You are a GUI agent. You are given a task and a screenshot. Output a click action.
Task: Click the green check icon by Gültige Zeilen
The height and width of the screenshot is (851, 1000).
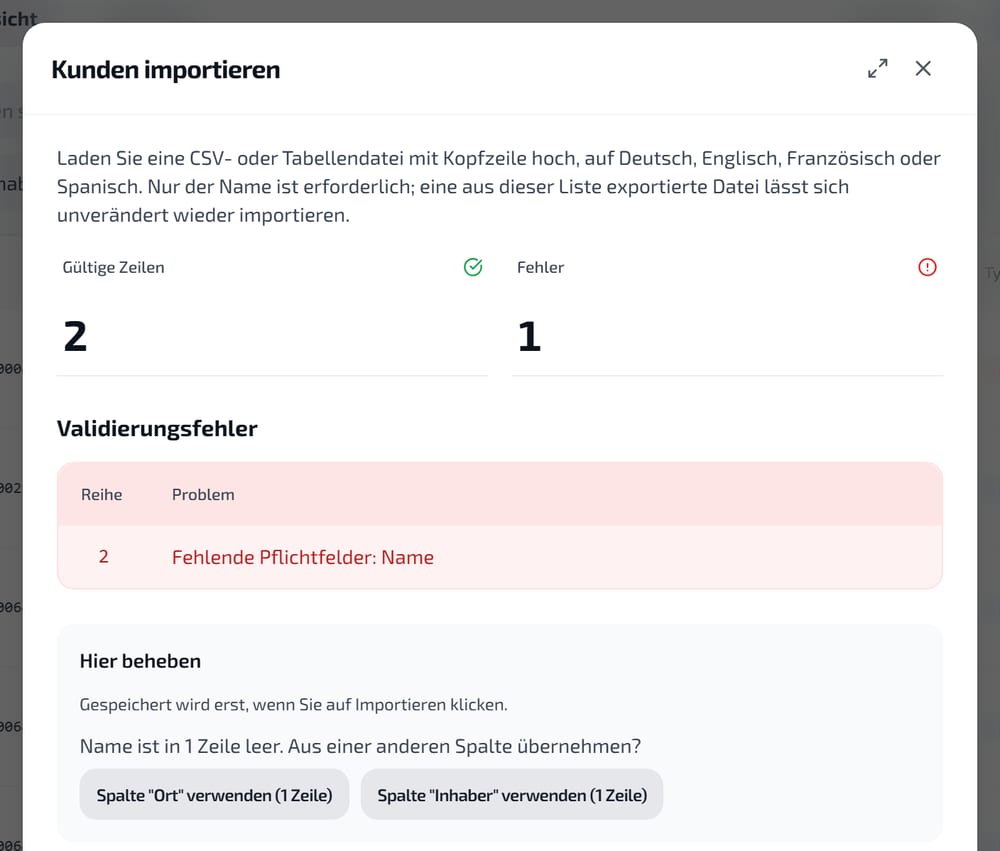(473, 267)
